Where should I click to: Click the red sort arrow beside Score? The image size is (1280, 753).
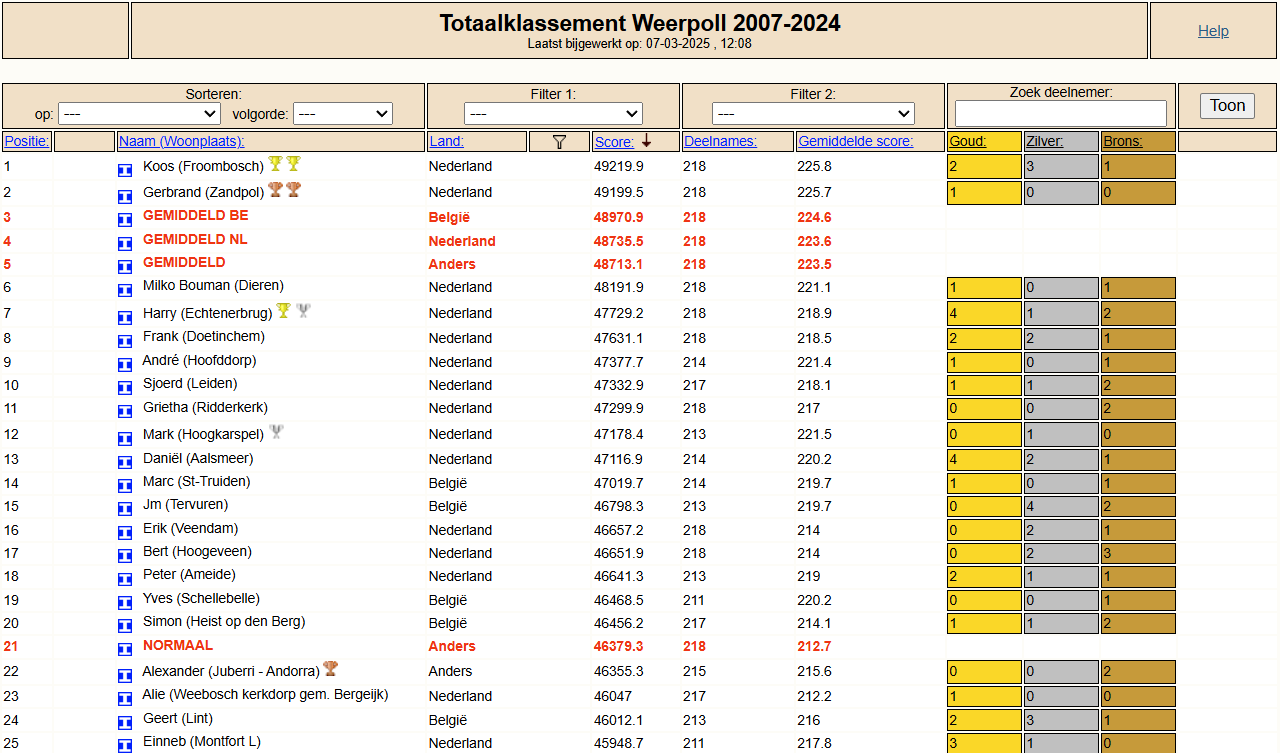[646, 141]
